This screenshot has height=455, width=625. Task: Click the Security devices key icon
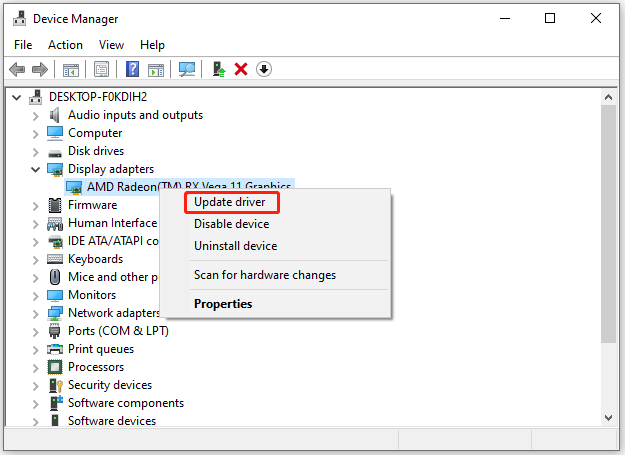55,385
